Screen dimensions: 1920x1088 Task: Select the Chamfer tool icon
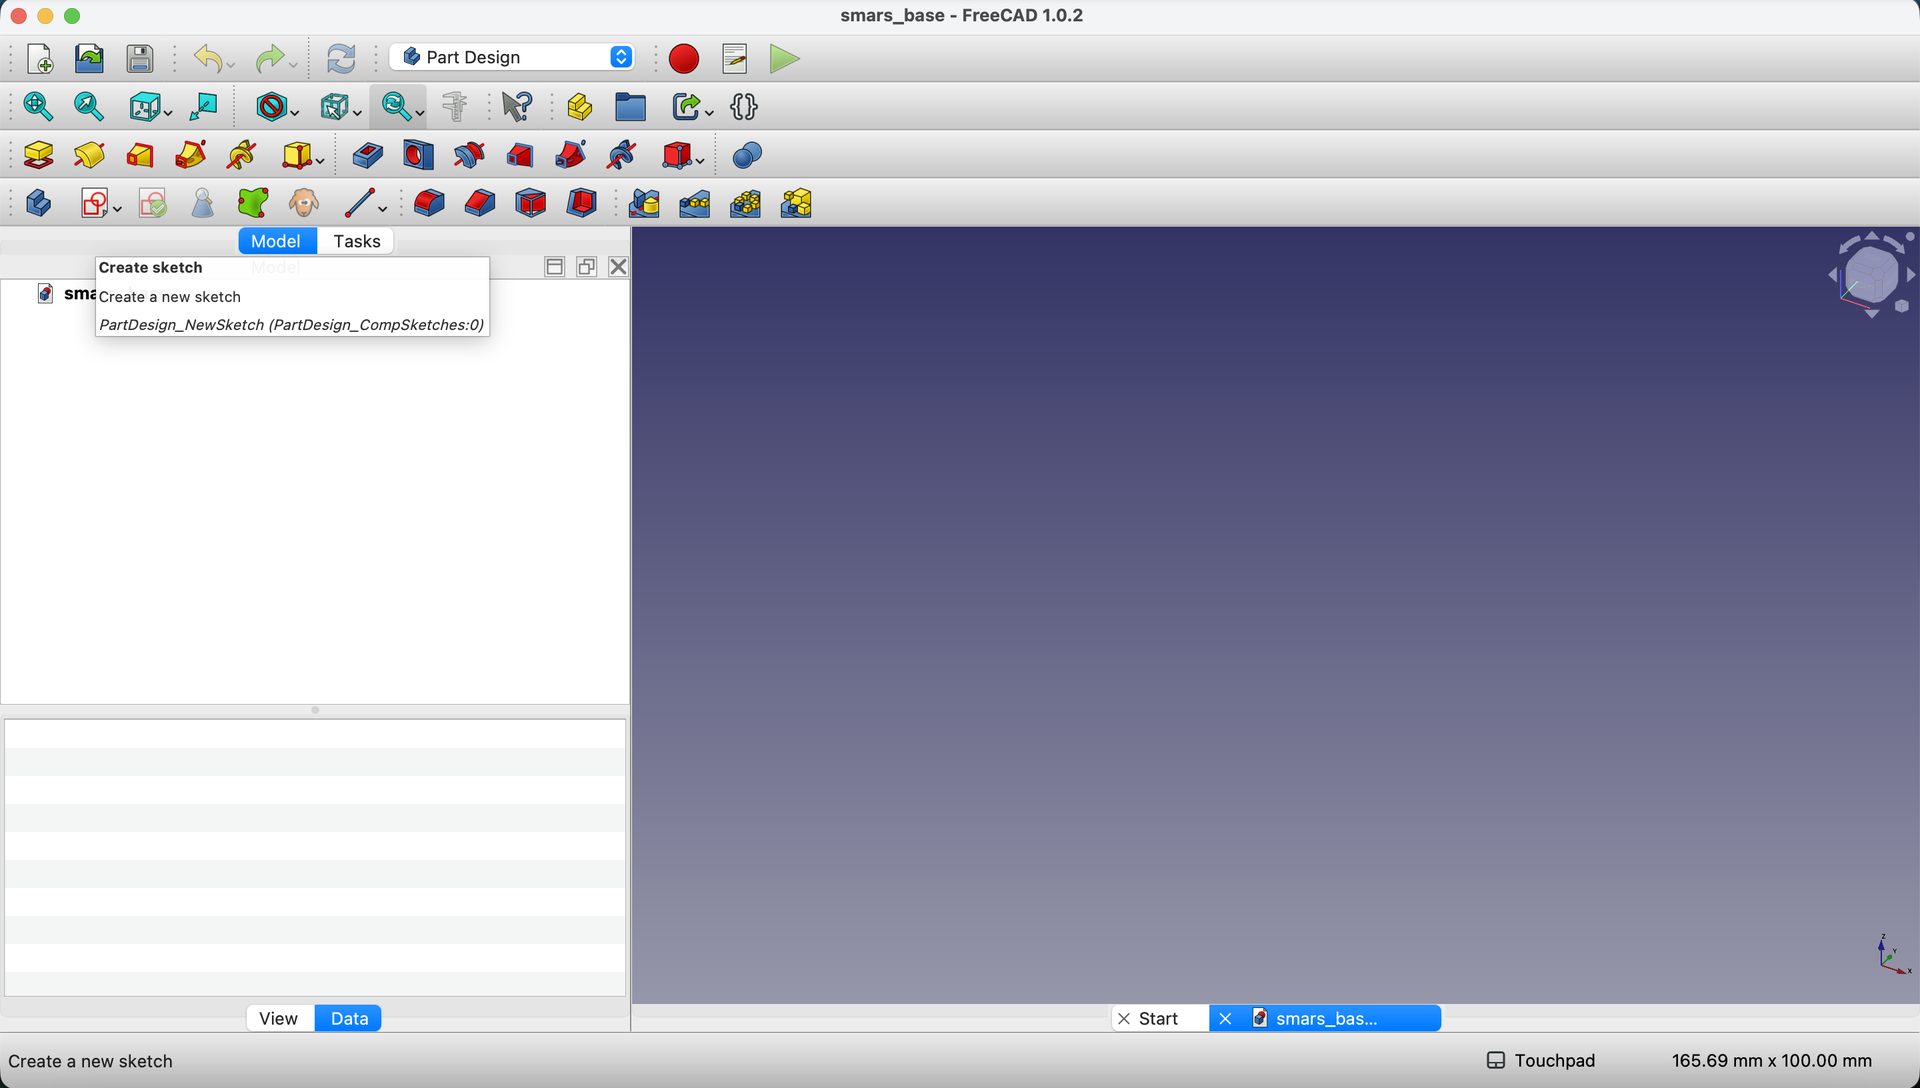480,203
